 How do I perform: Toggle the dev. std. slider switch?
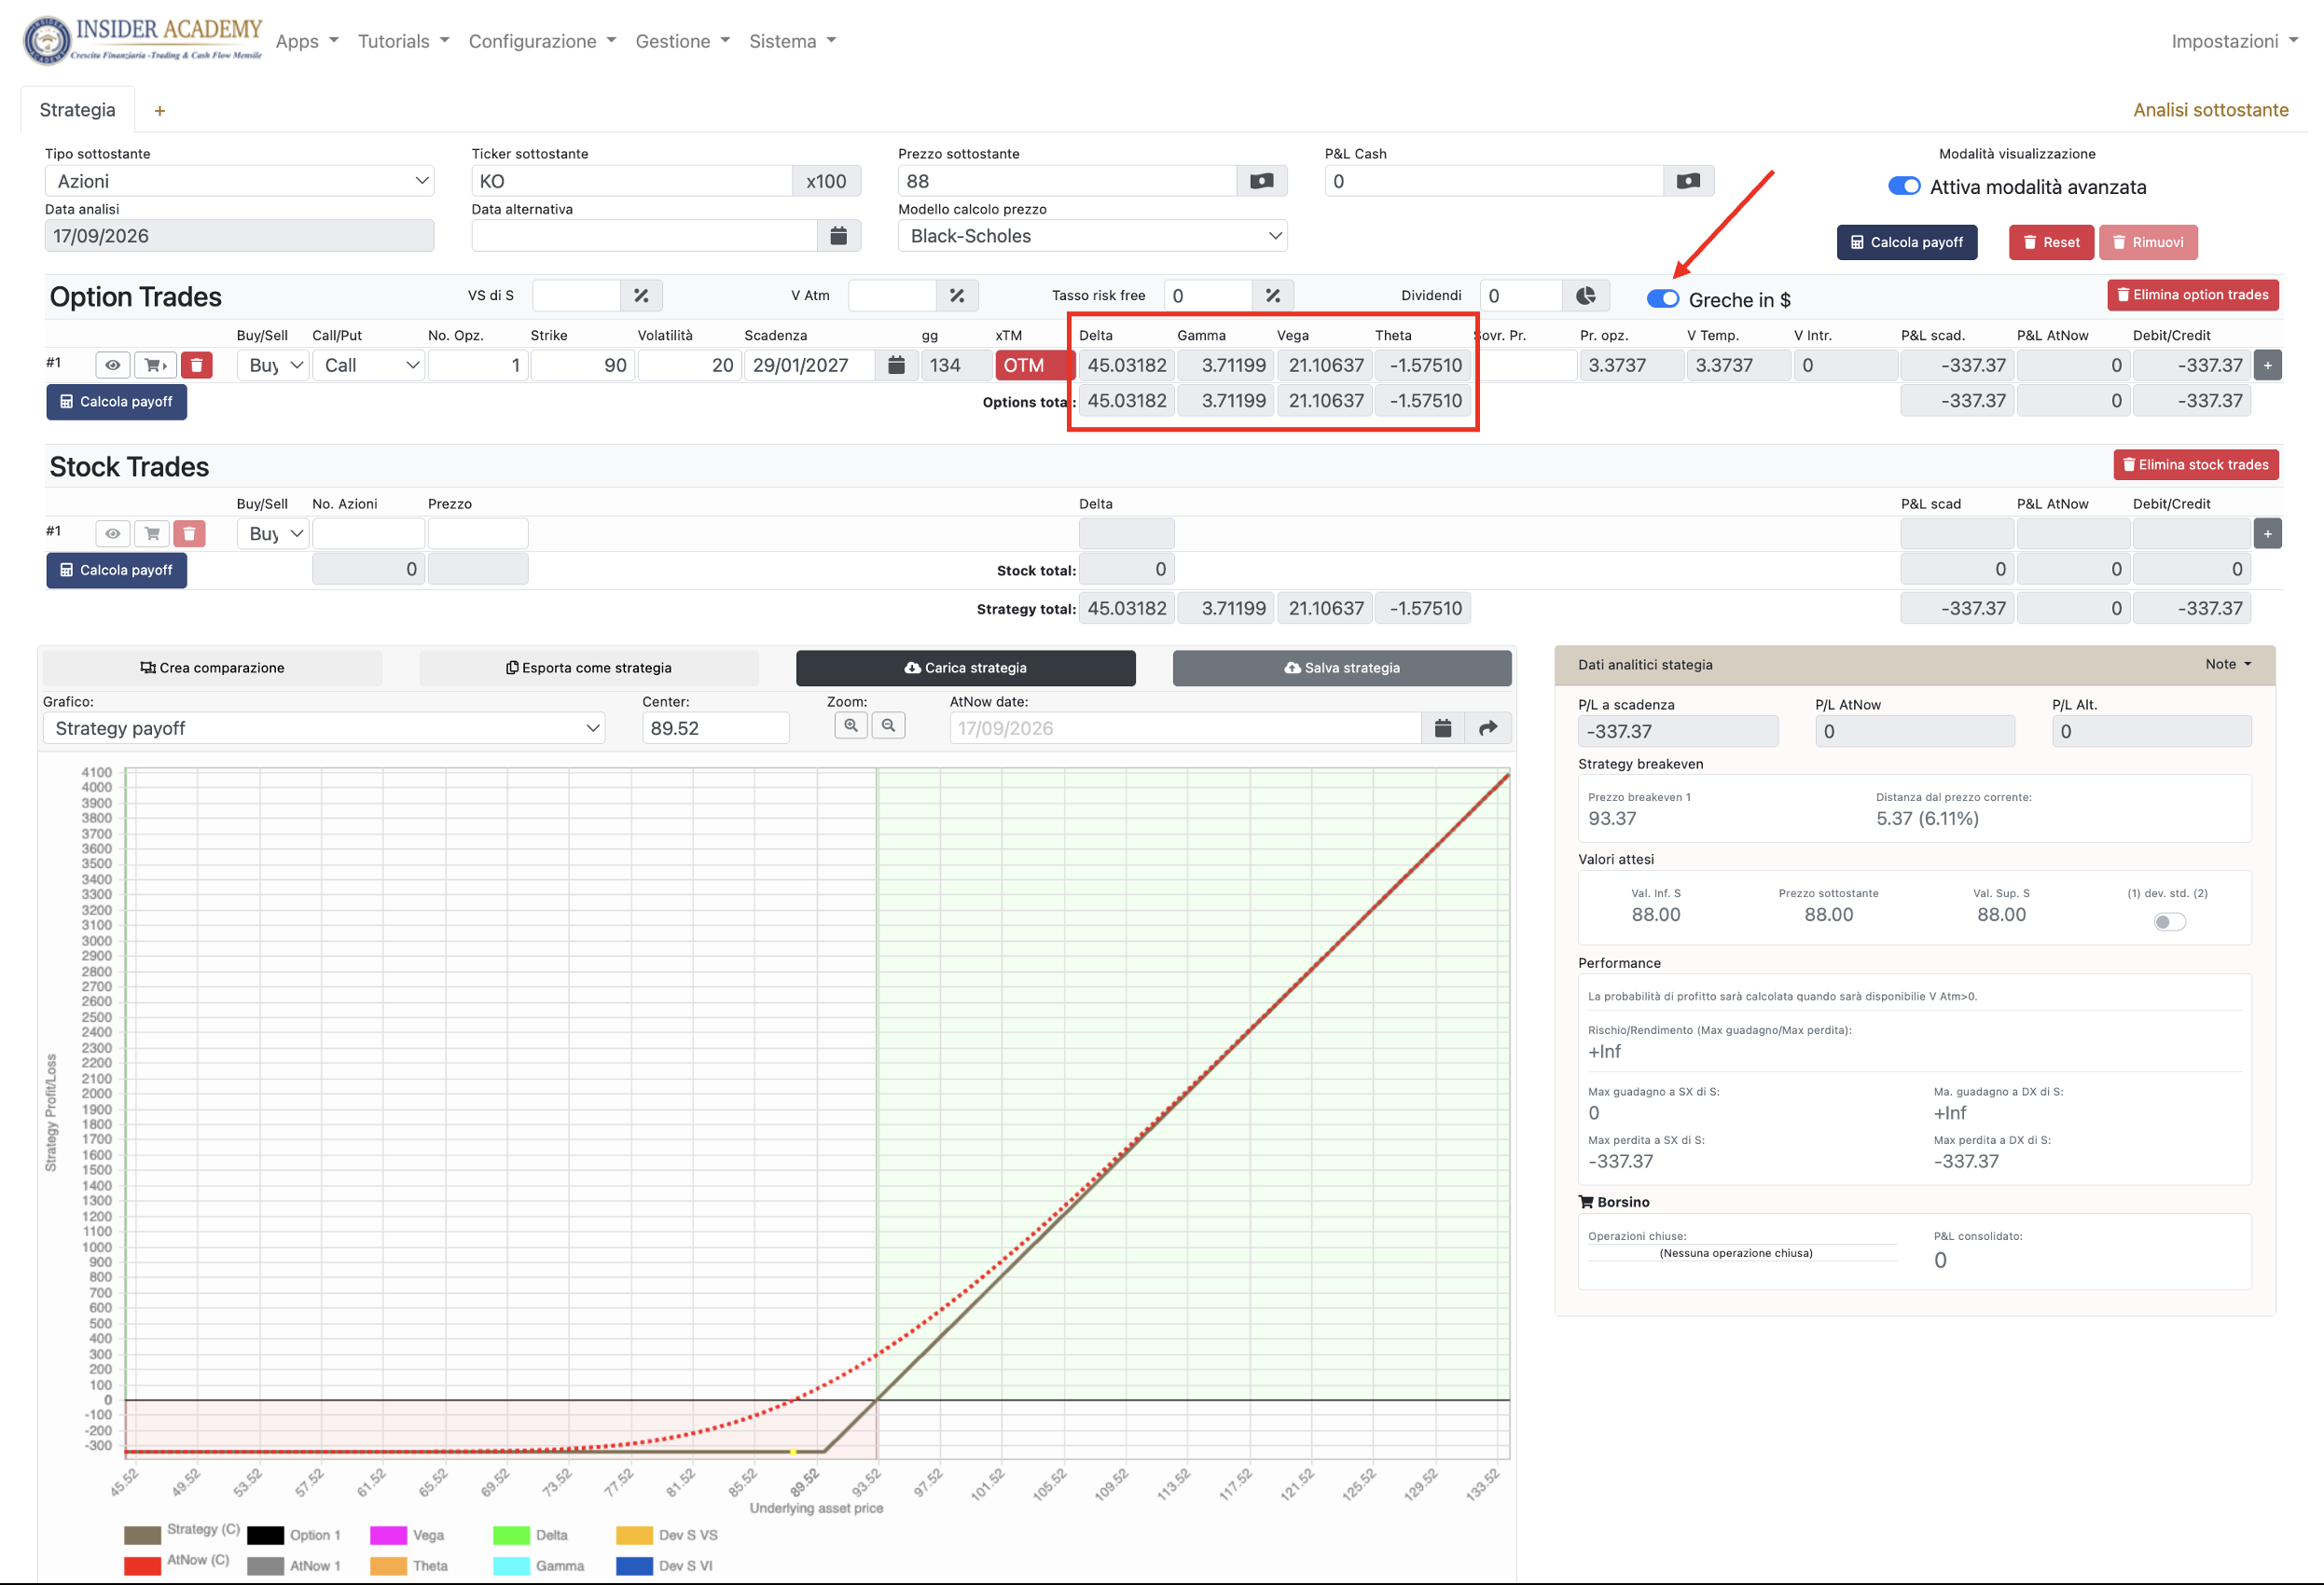2169,922
